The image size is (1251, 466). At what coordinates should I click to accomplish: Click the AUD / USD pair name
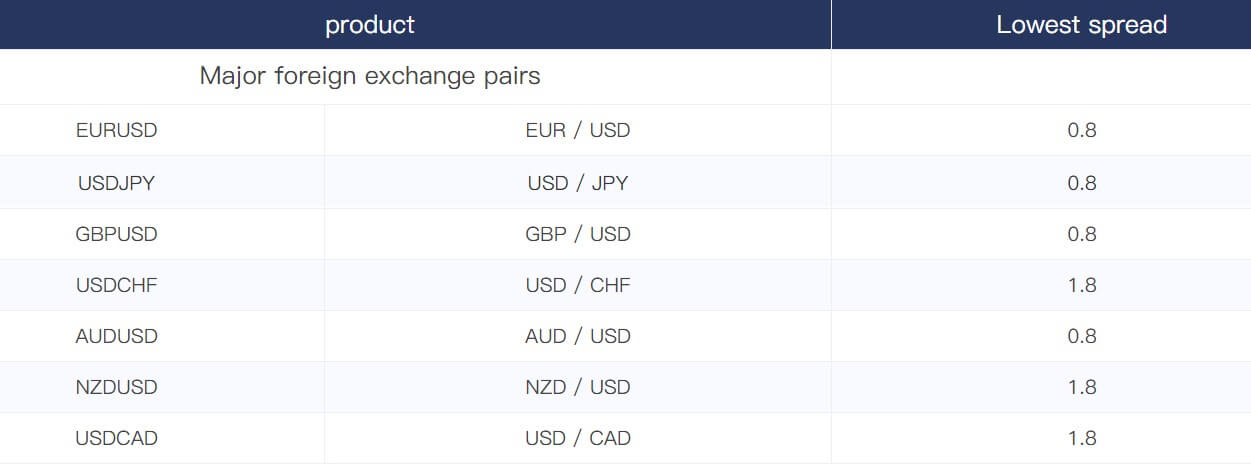click(x=578, y=336)
